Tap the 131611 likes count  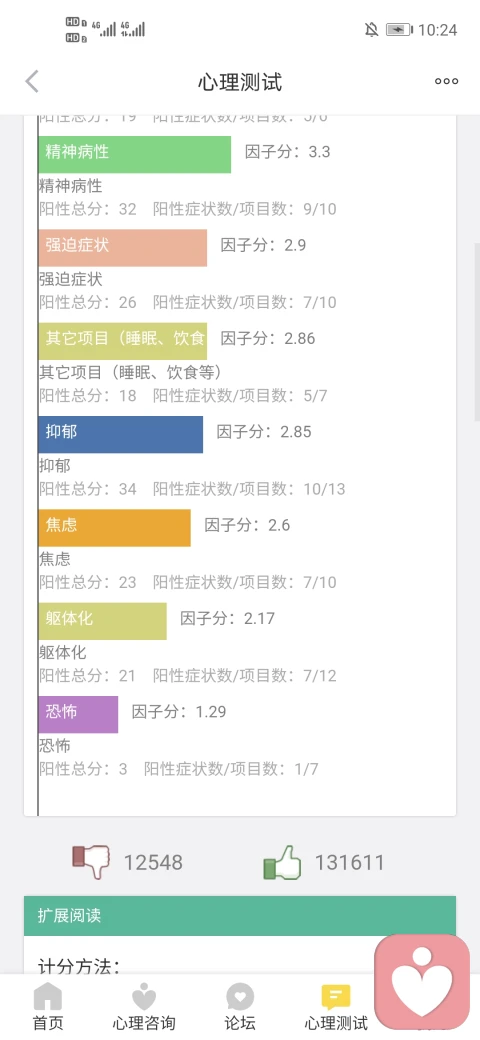[x=349, y=862]
